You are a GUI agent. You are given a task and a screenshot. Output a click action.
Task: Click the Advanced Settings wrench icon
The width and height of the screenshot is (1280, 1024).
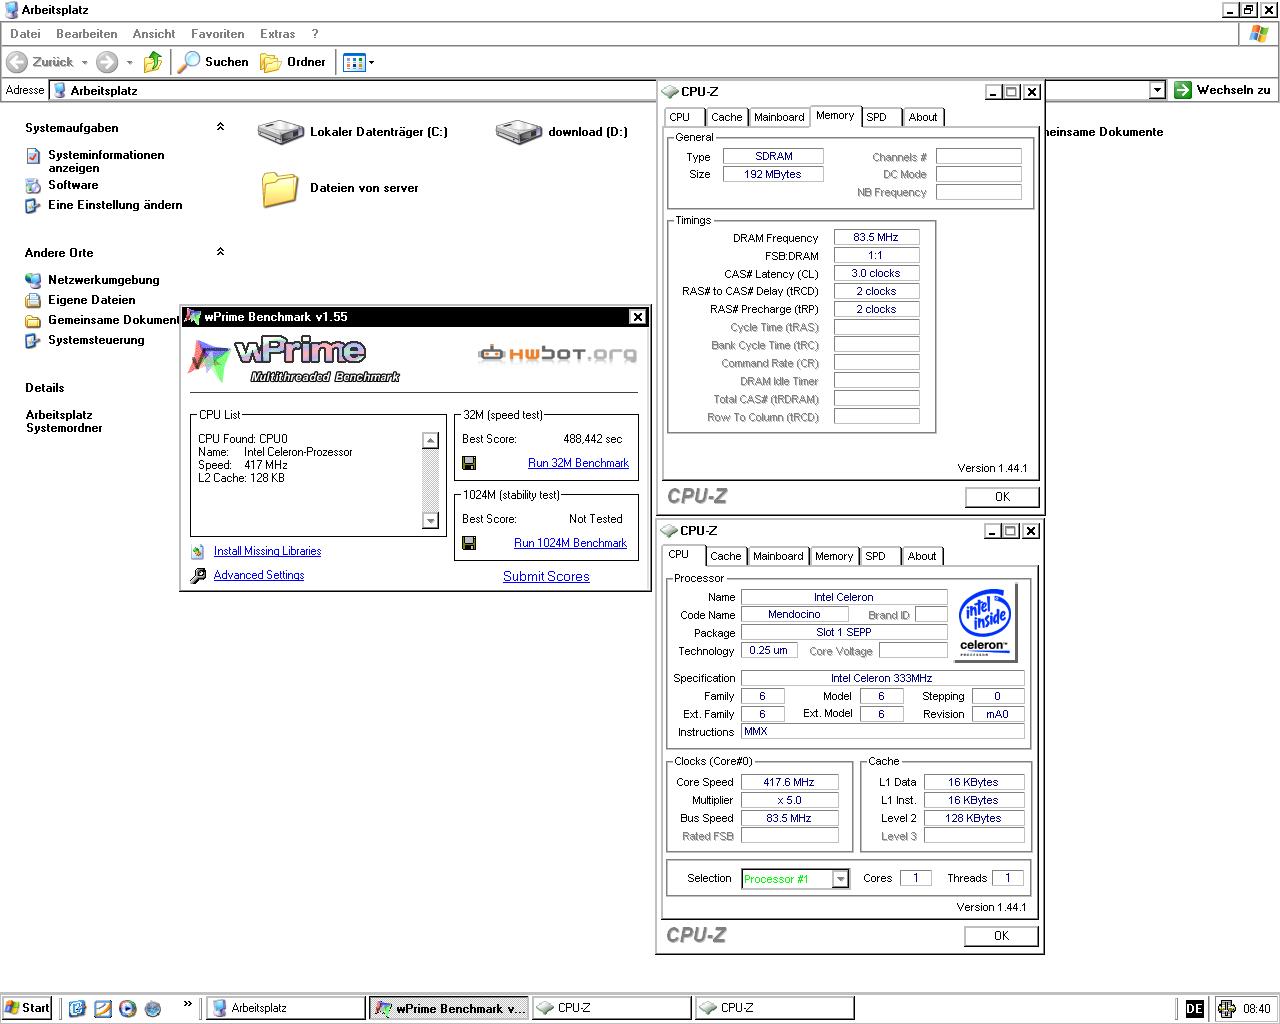click(x=198, y=575)
